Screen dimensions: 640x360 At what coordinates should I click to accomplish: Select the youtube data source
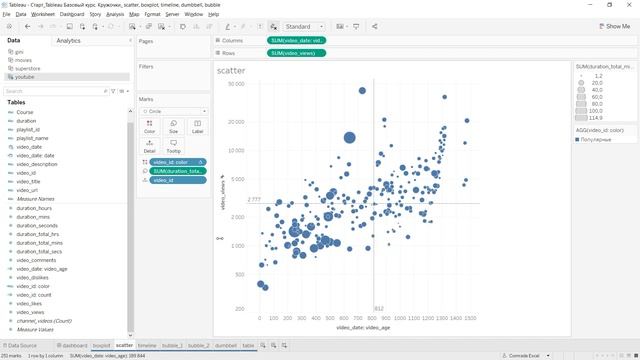(67, 77)
